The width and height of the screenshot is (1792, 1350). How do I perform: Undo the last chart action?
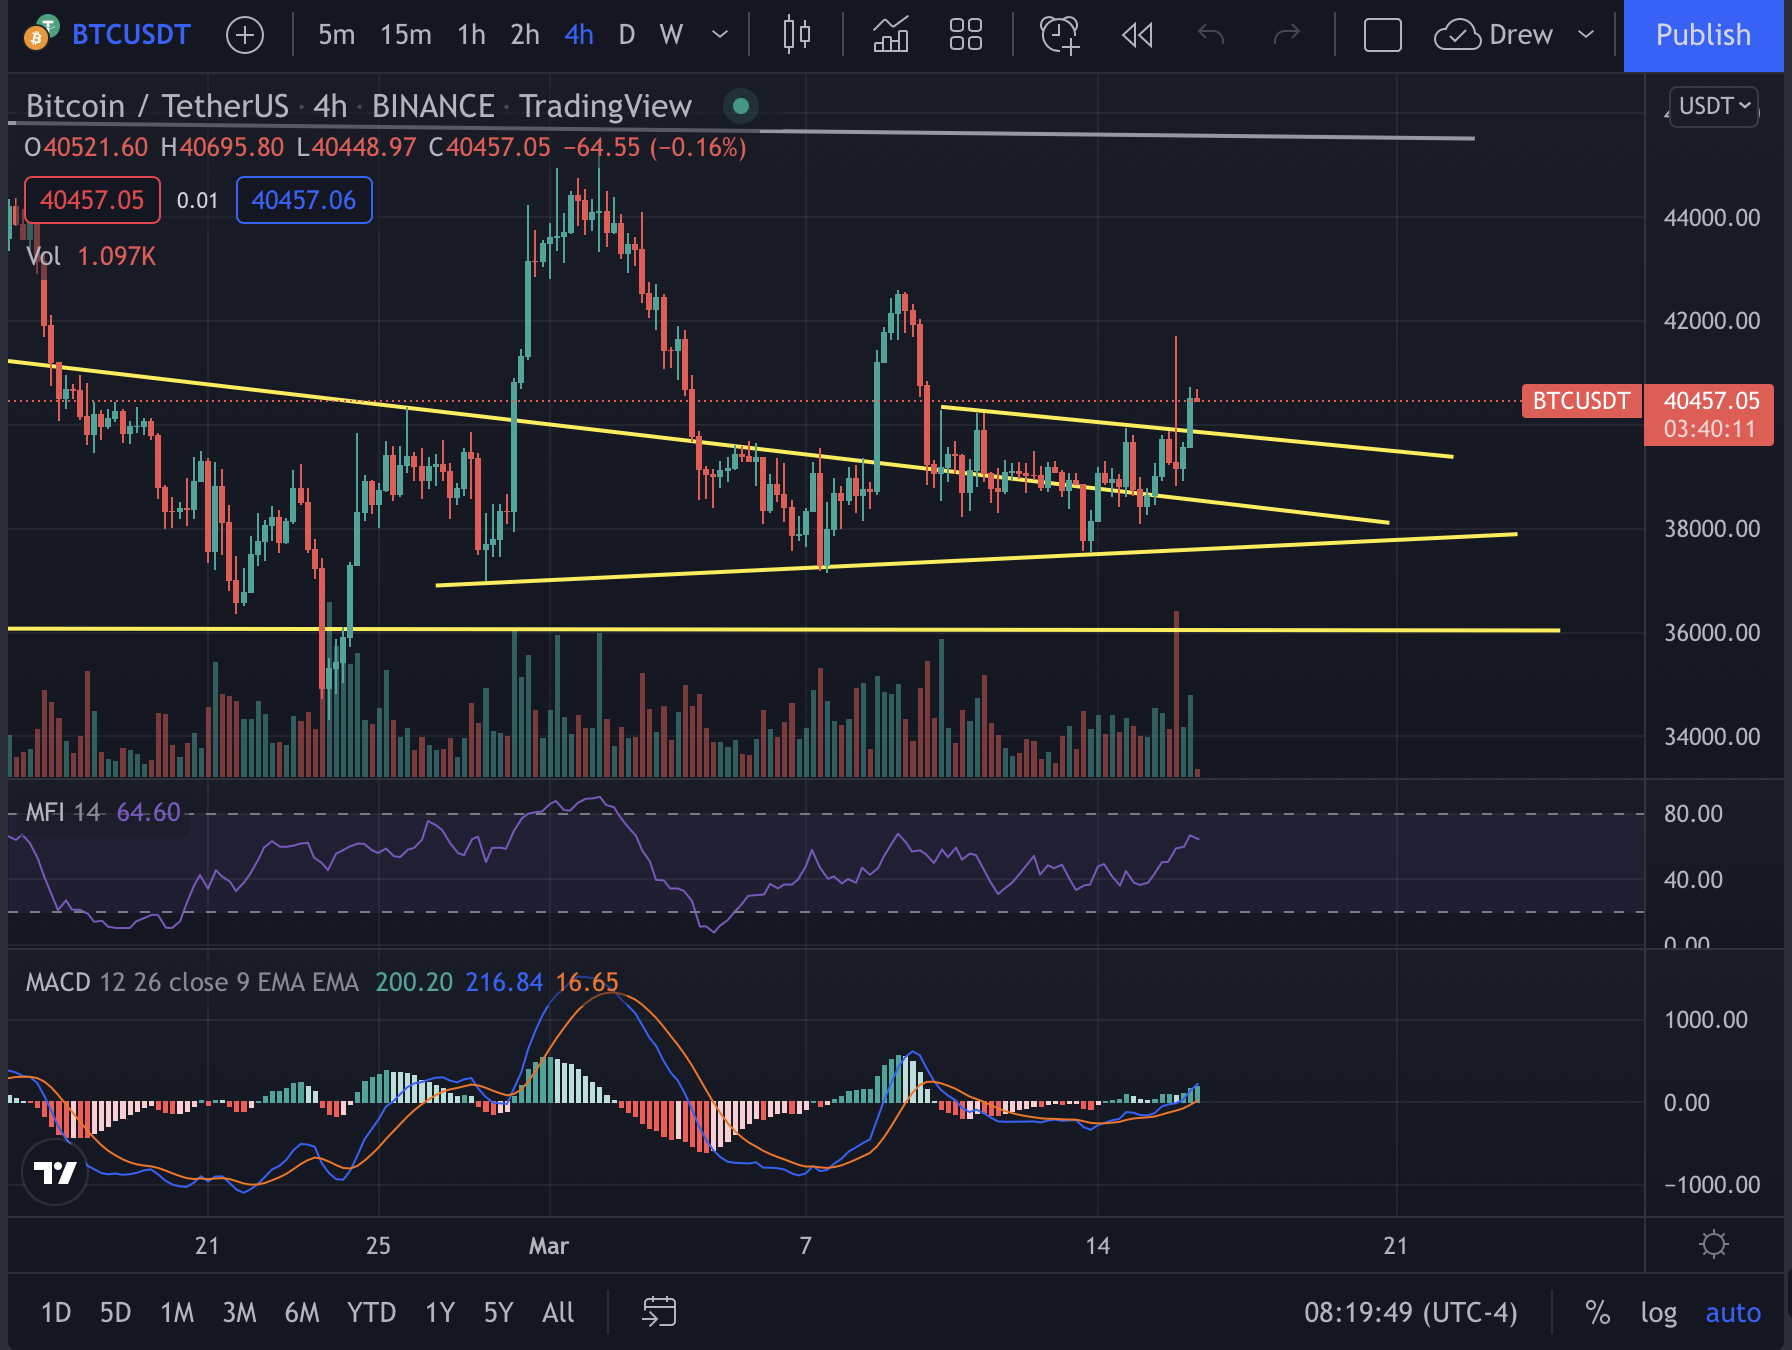(1211, 35)
